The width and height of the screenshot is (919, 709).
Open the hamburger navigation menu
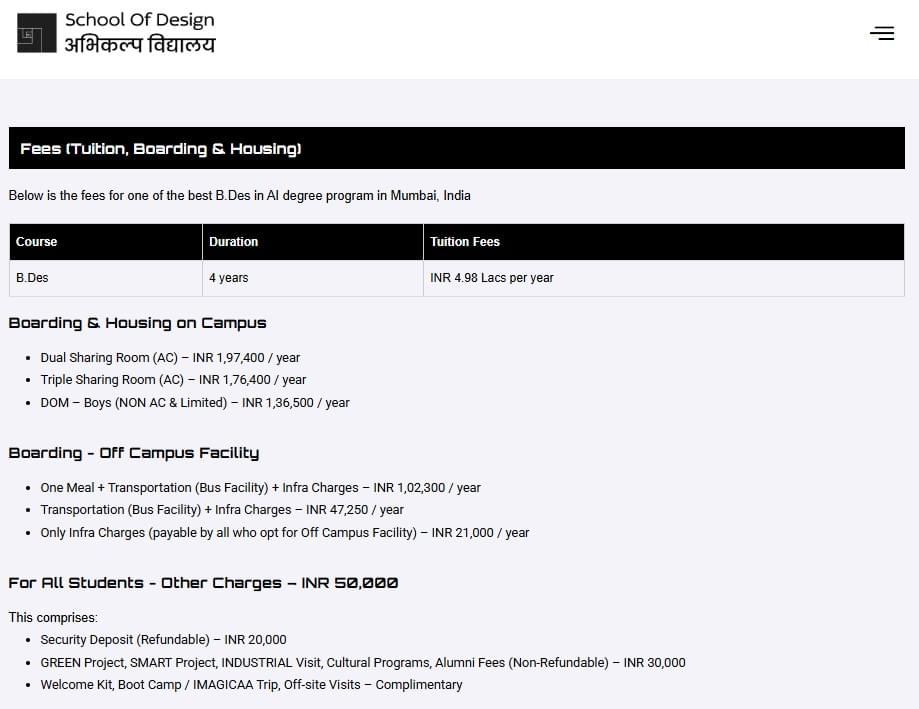click(x=881, y=33)
